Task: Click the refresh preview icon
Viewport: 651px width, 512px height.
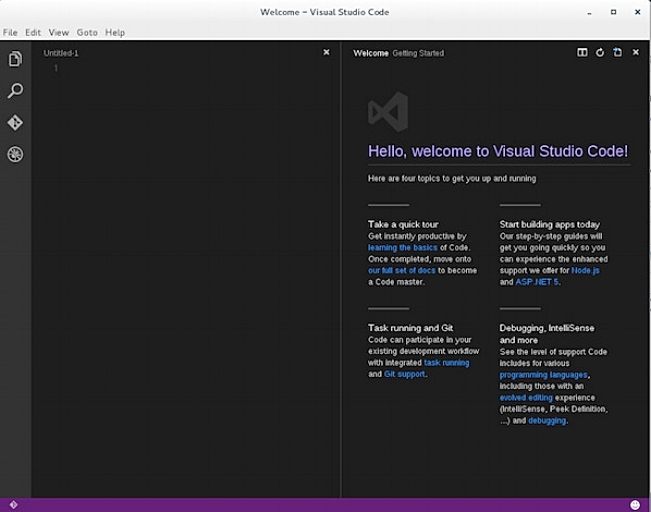Action: click(x=600, y=52)
